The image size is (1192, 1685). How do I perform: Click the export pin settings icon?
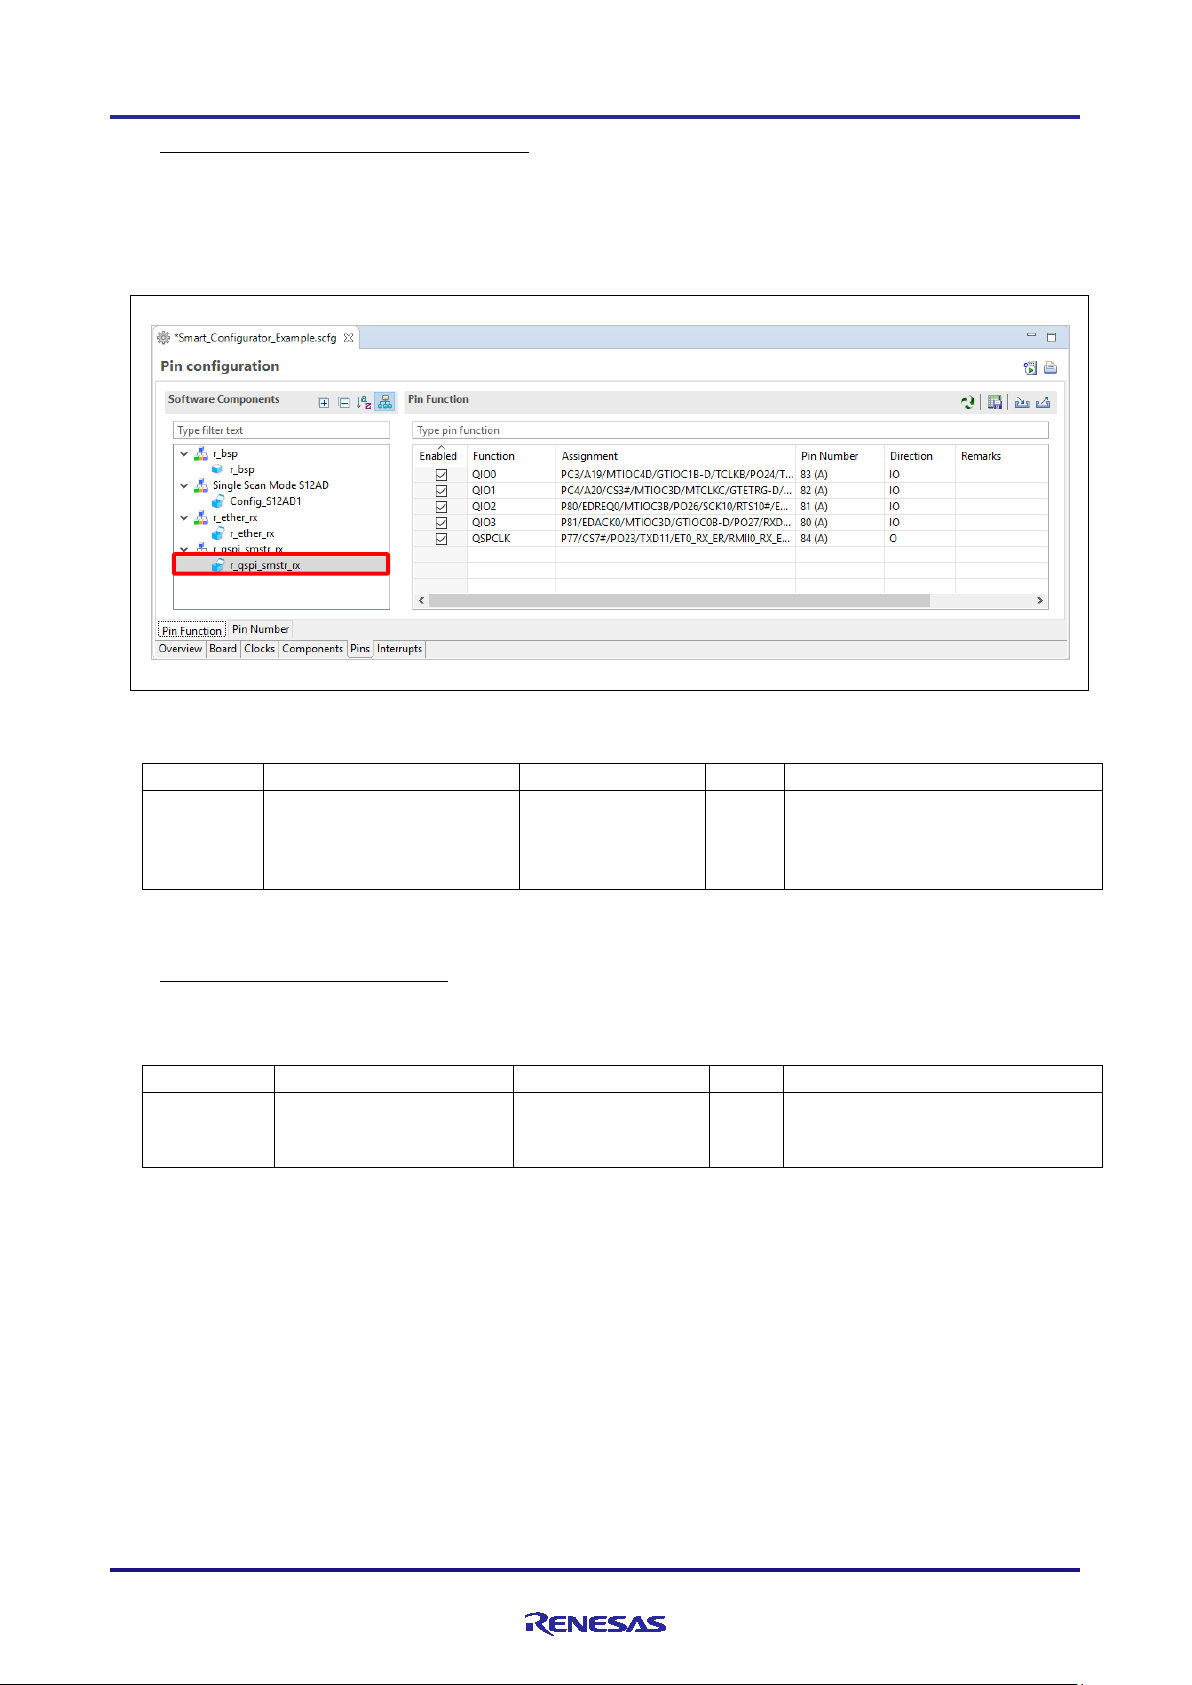click(1043, 402)
